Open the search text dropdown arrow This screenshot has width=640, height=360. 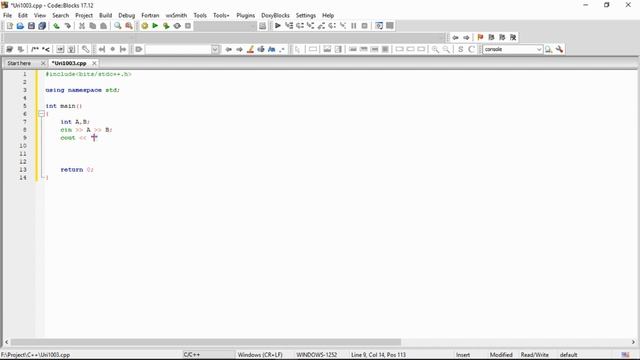coord(215,49)
